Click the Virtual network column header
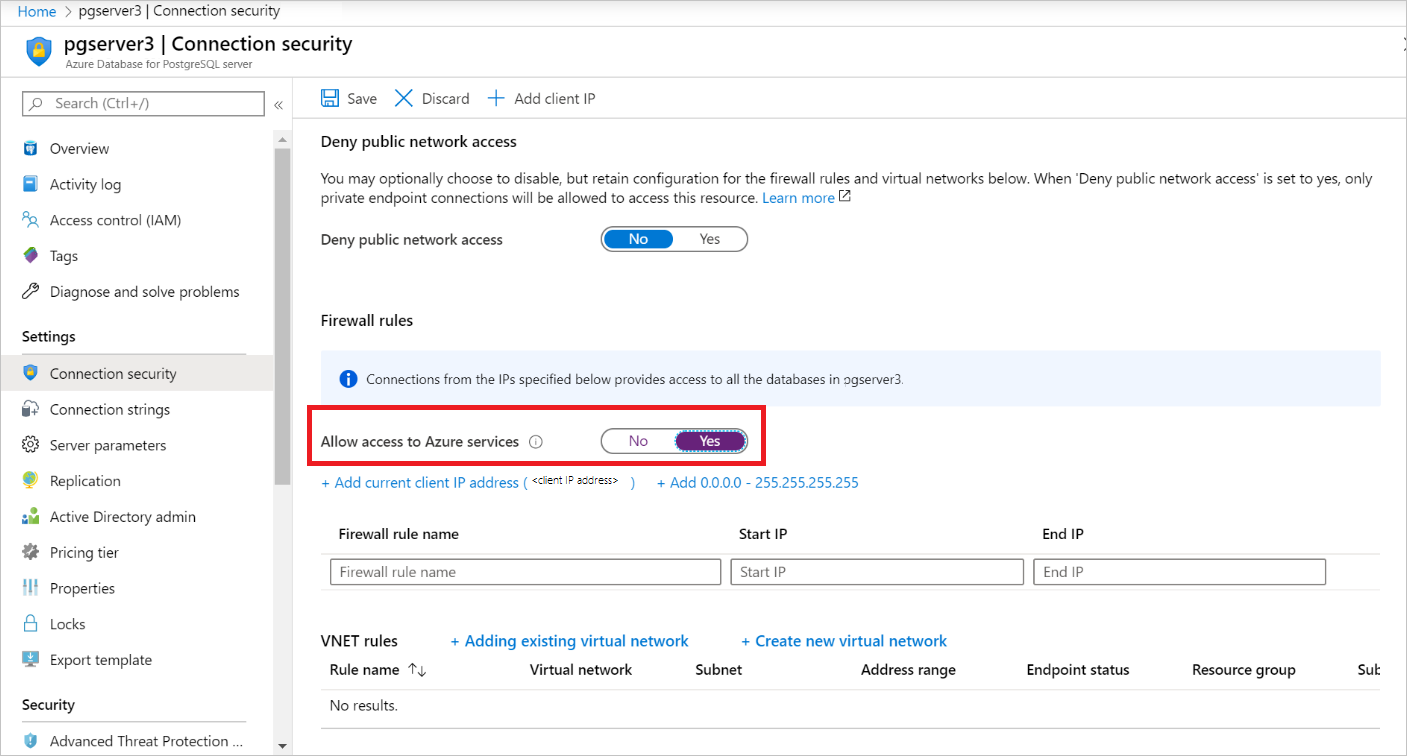Viewport: 1407px width, 756px height. [x=581, y=670]
